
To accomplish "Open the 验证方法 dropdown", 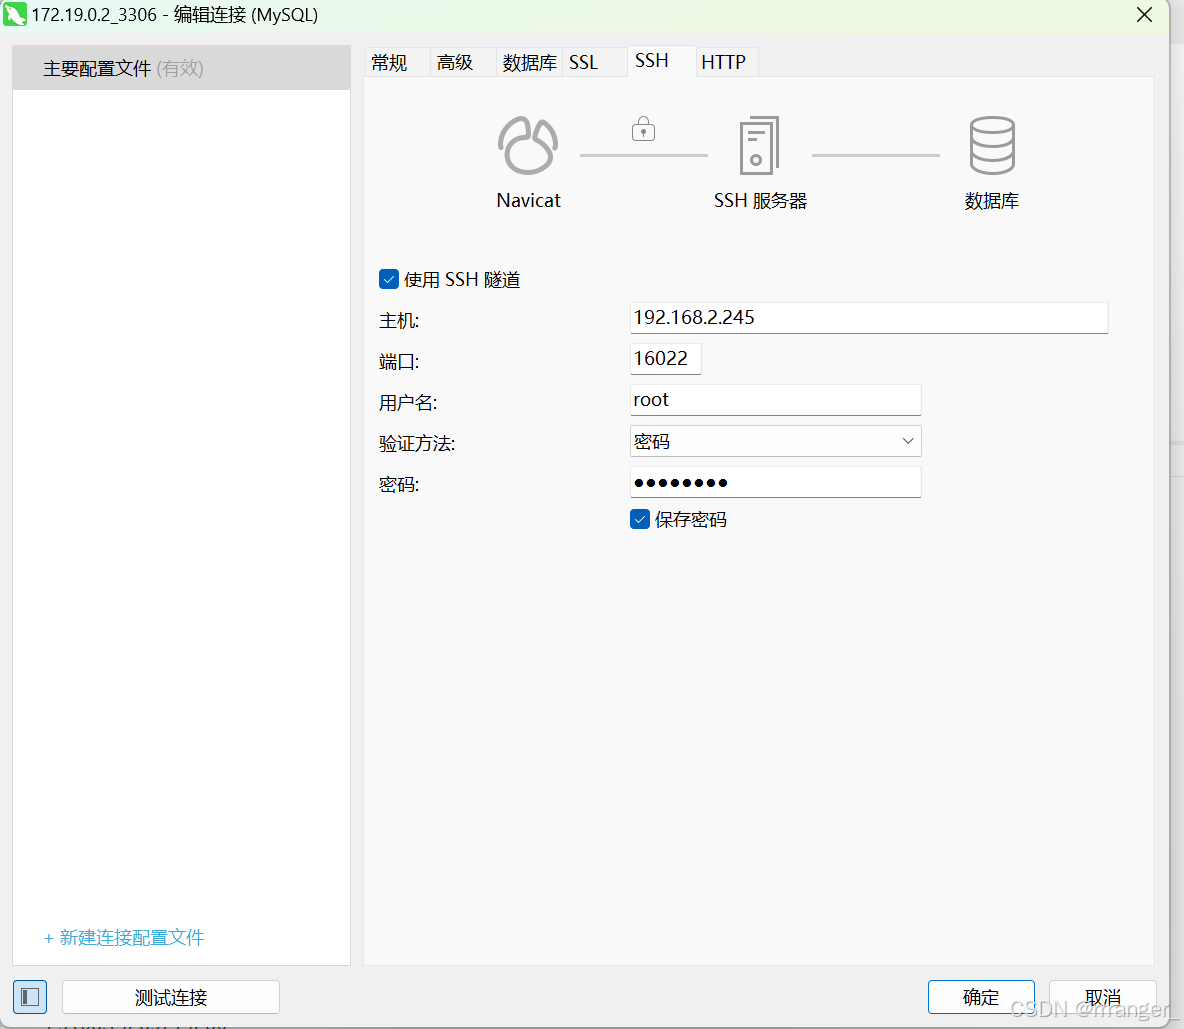I will pyautogui.click(x=775, y=441).
